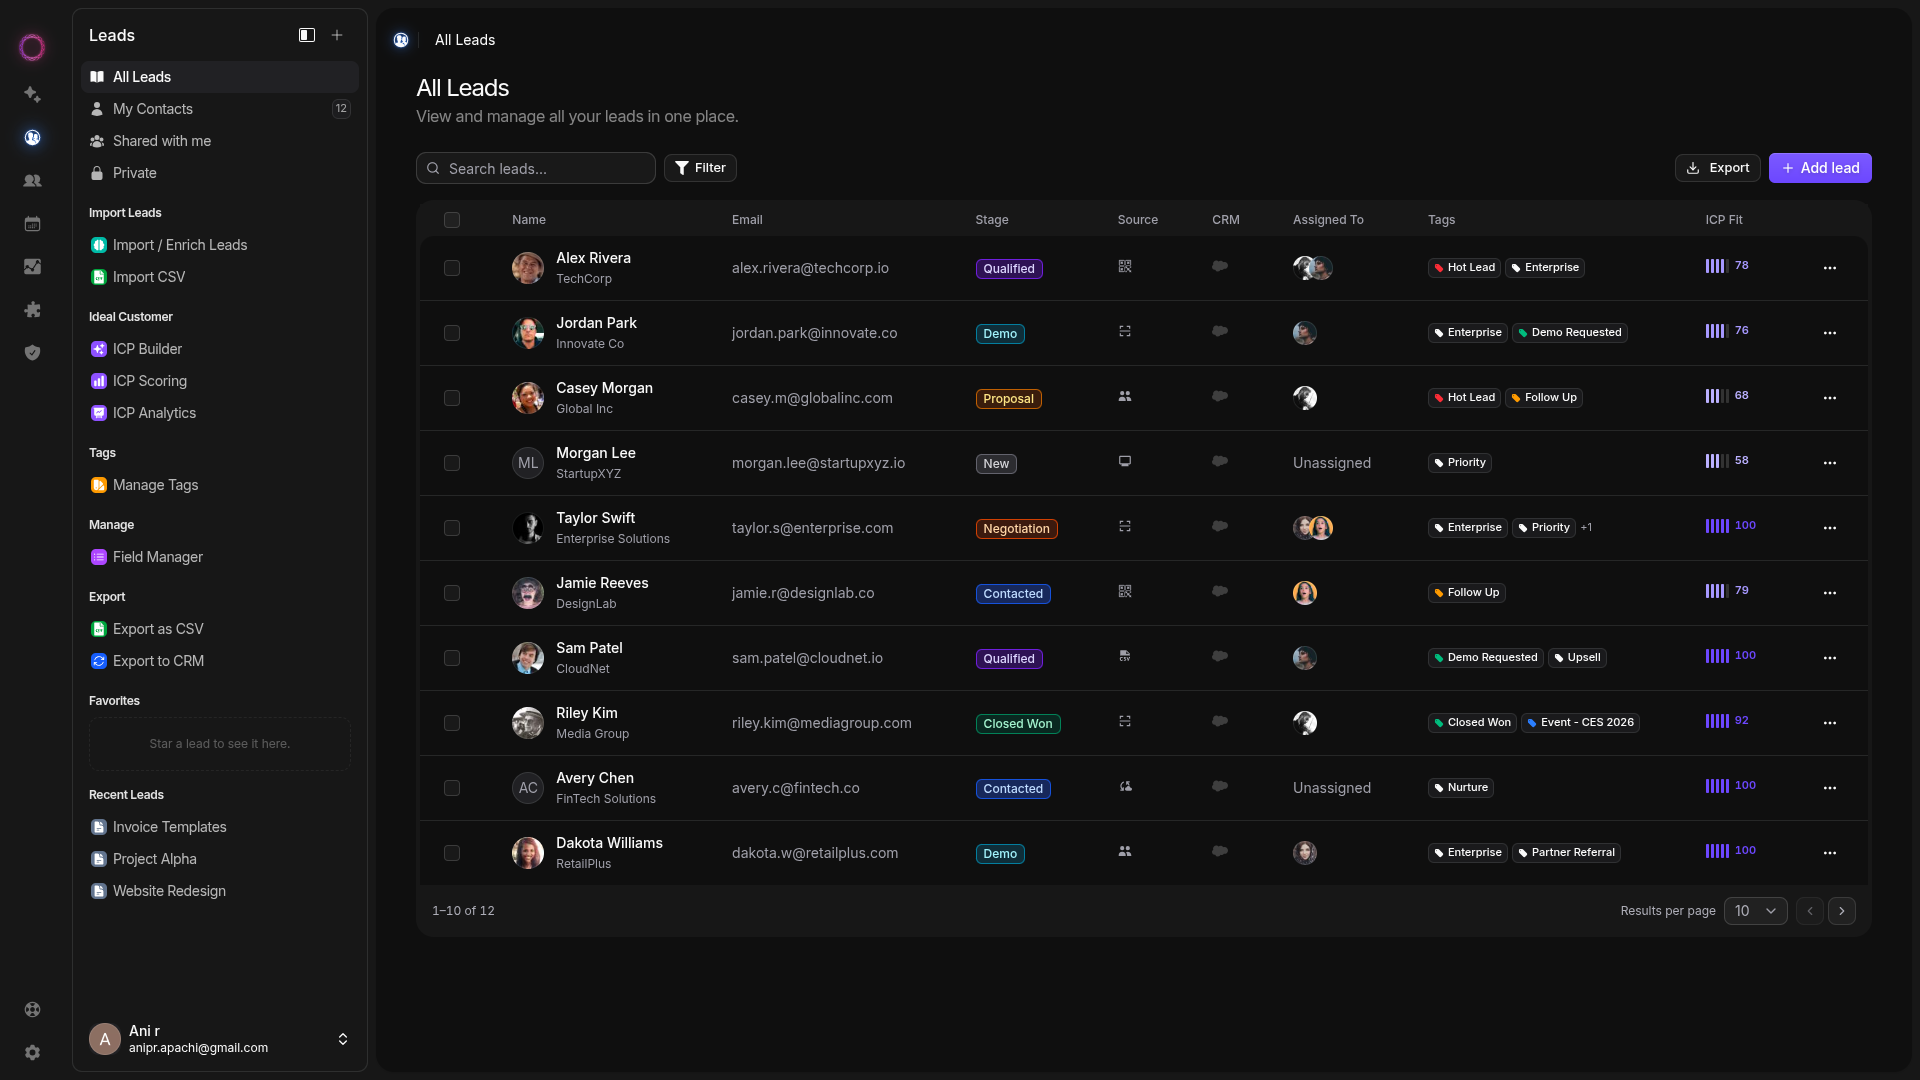Click the plus icon beside Leads header
Image resolution: width=1920 pixels, height=1080 pixels.
click(x=337, y=35)
